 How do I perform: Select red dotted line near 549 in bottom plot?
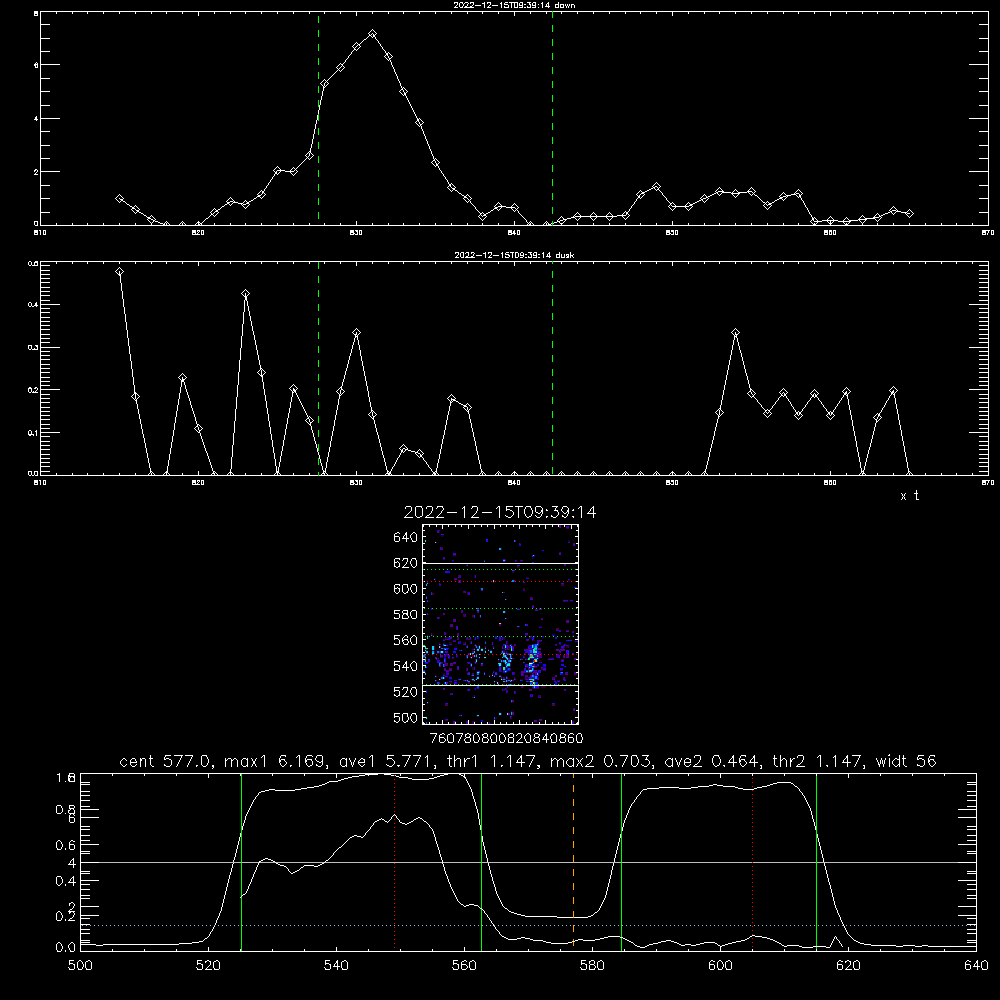pyautogui.click(x=395, y=860)
